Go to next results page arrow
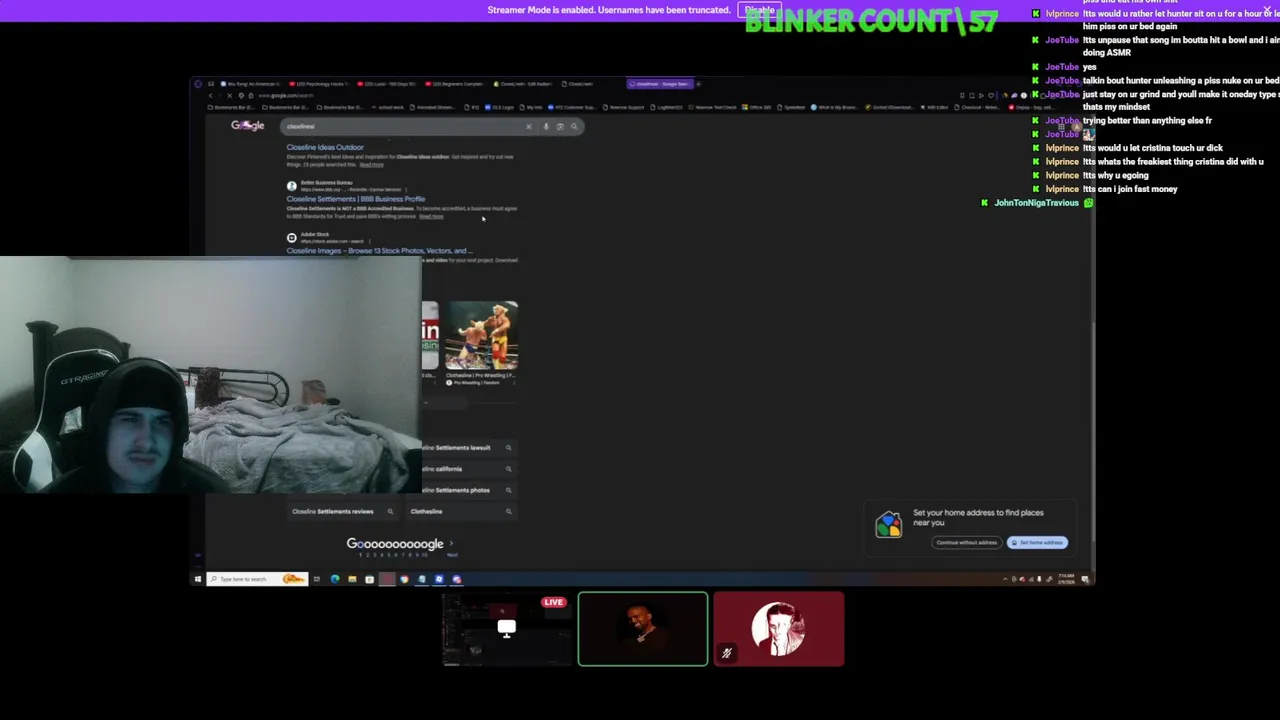Screen dimensions: 1280x720 [451, 544]
